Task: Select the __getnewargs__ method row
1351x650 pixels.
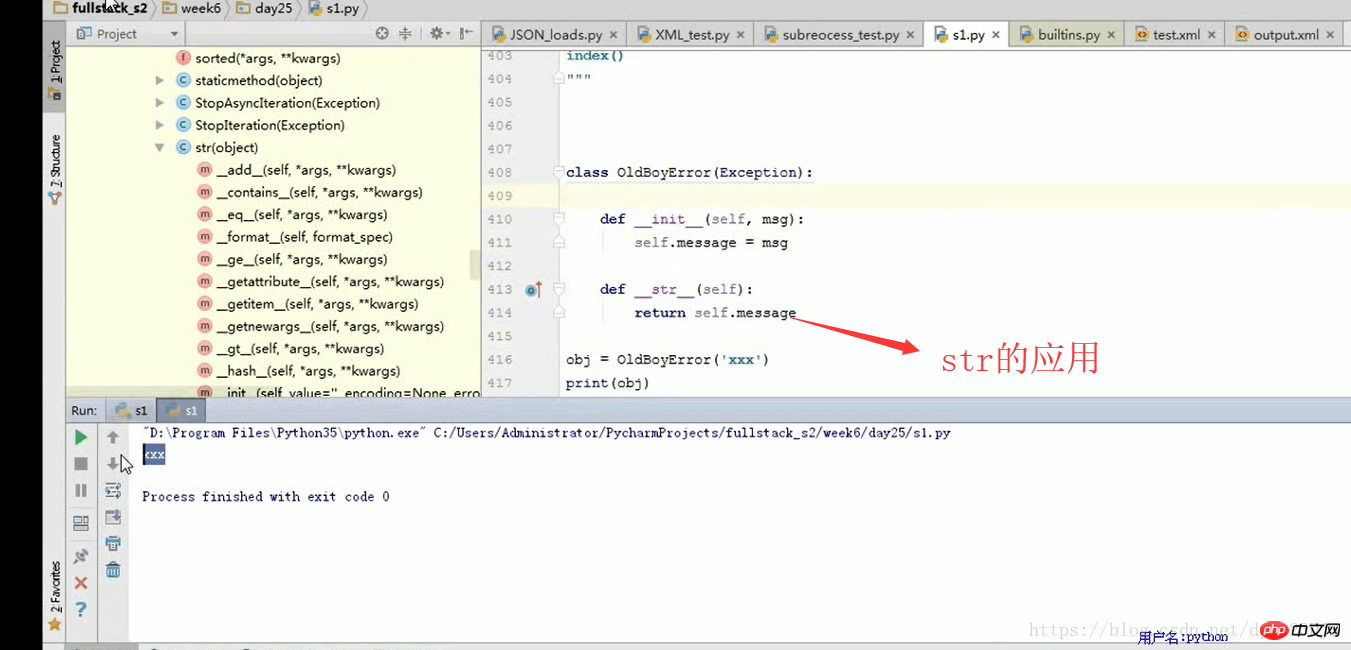Action: [x=330, y=326]
